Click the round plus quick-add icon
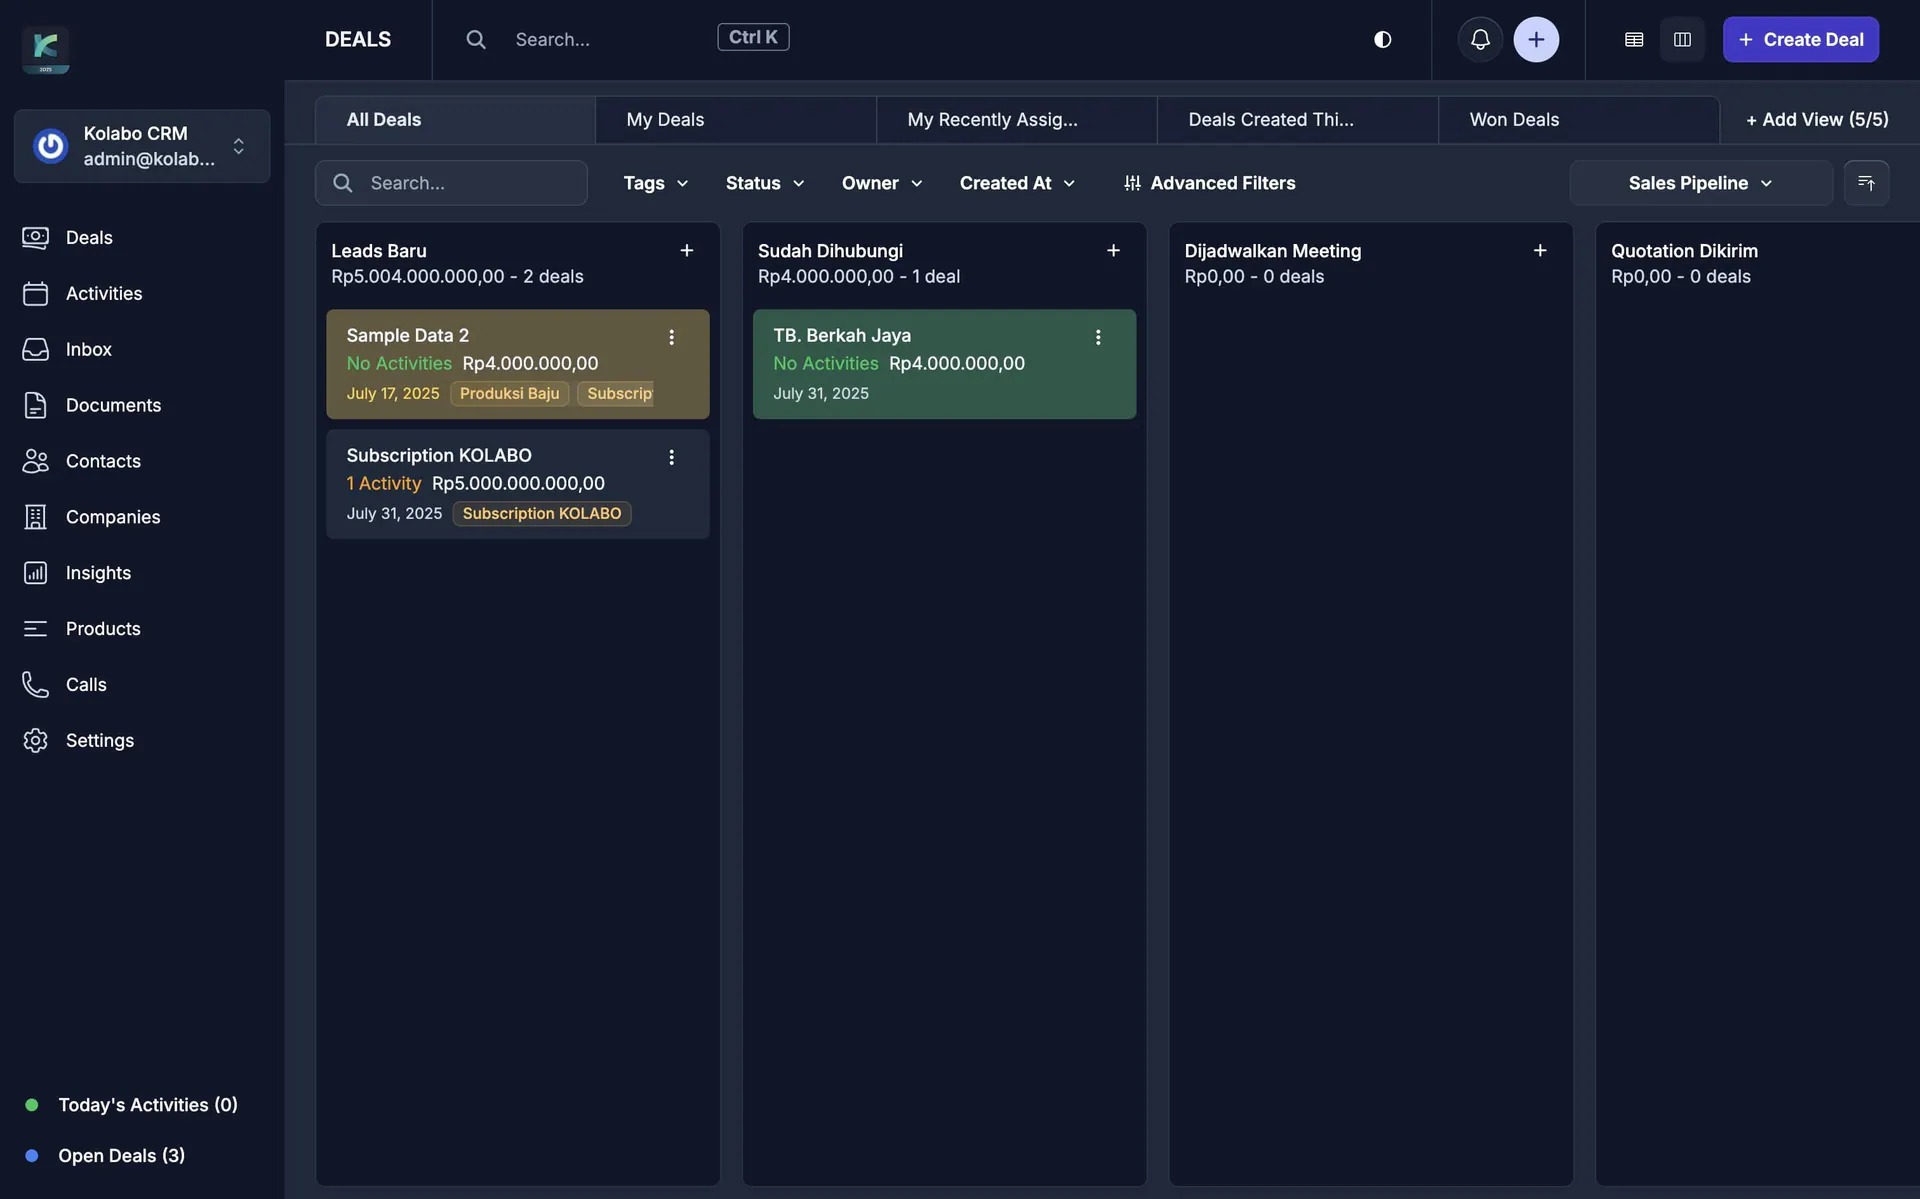Screen dimensions: 1920x1199 [x=1536, y=39]
